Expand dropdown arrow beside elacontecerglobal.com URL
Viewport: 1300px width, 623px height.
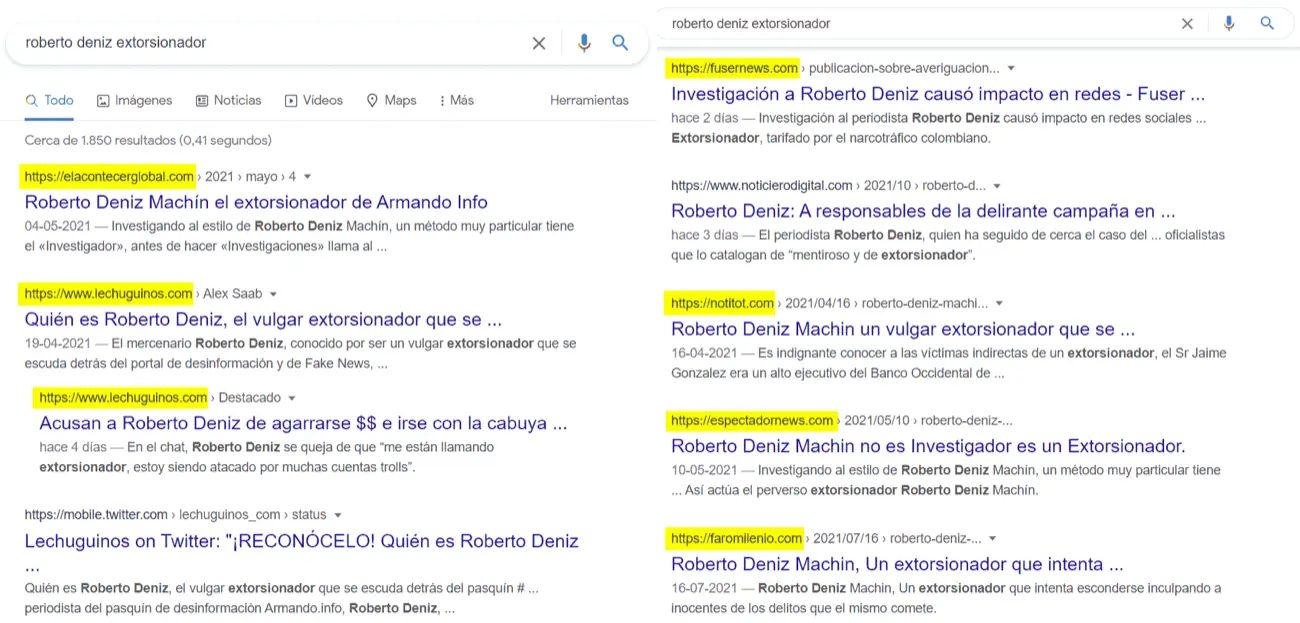point(307,177)
